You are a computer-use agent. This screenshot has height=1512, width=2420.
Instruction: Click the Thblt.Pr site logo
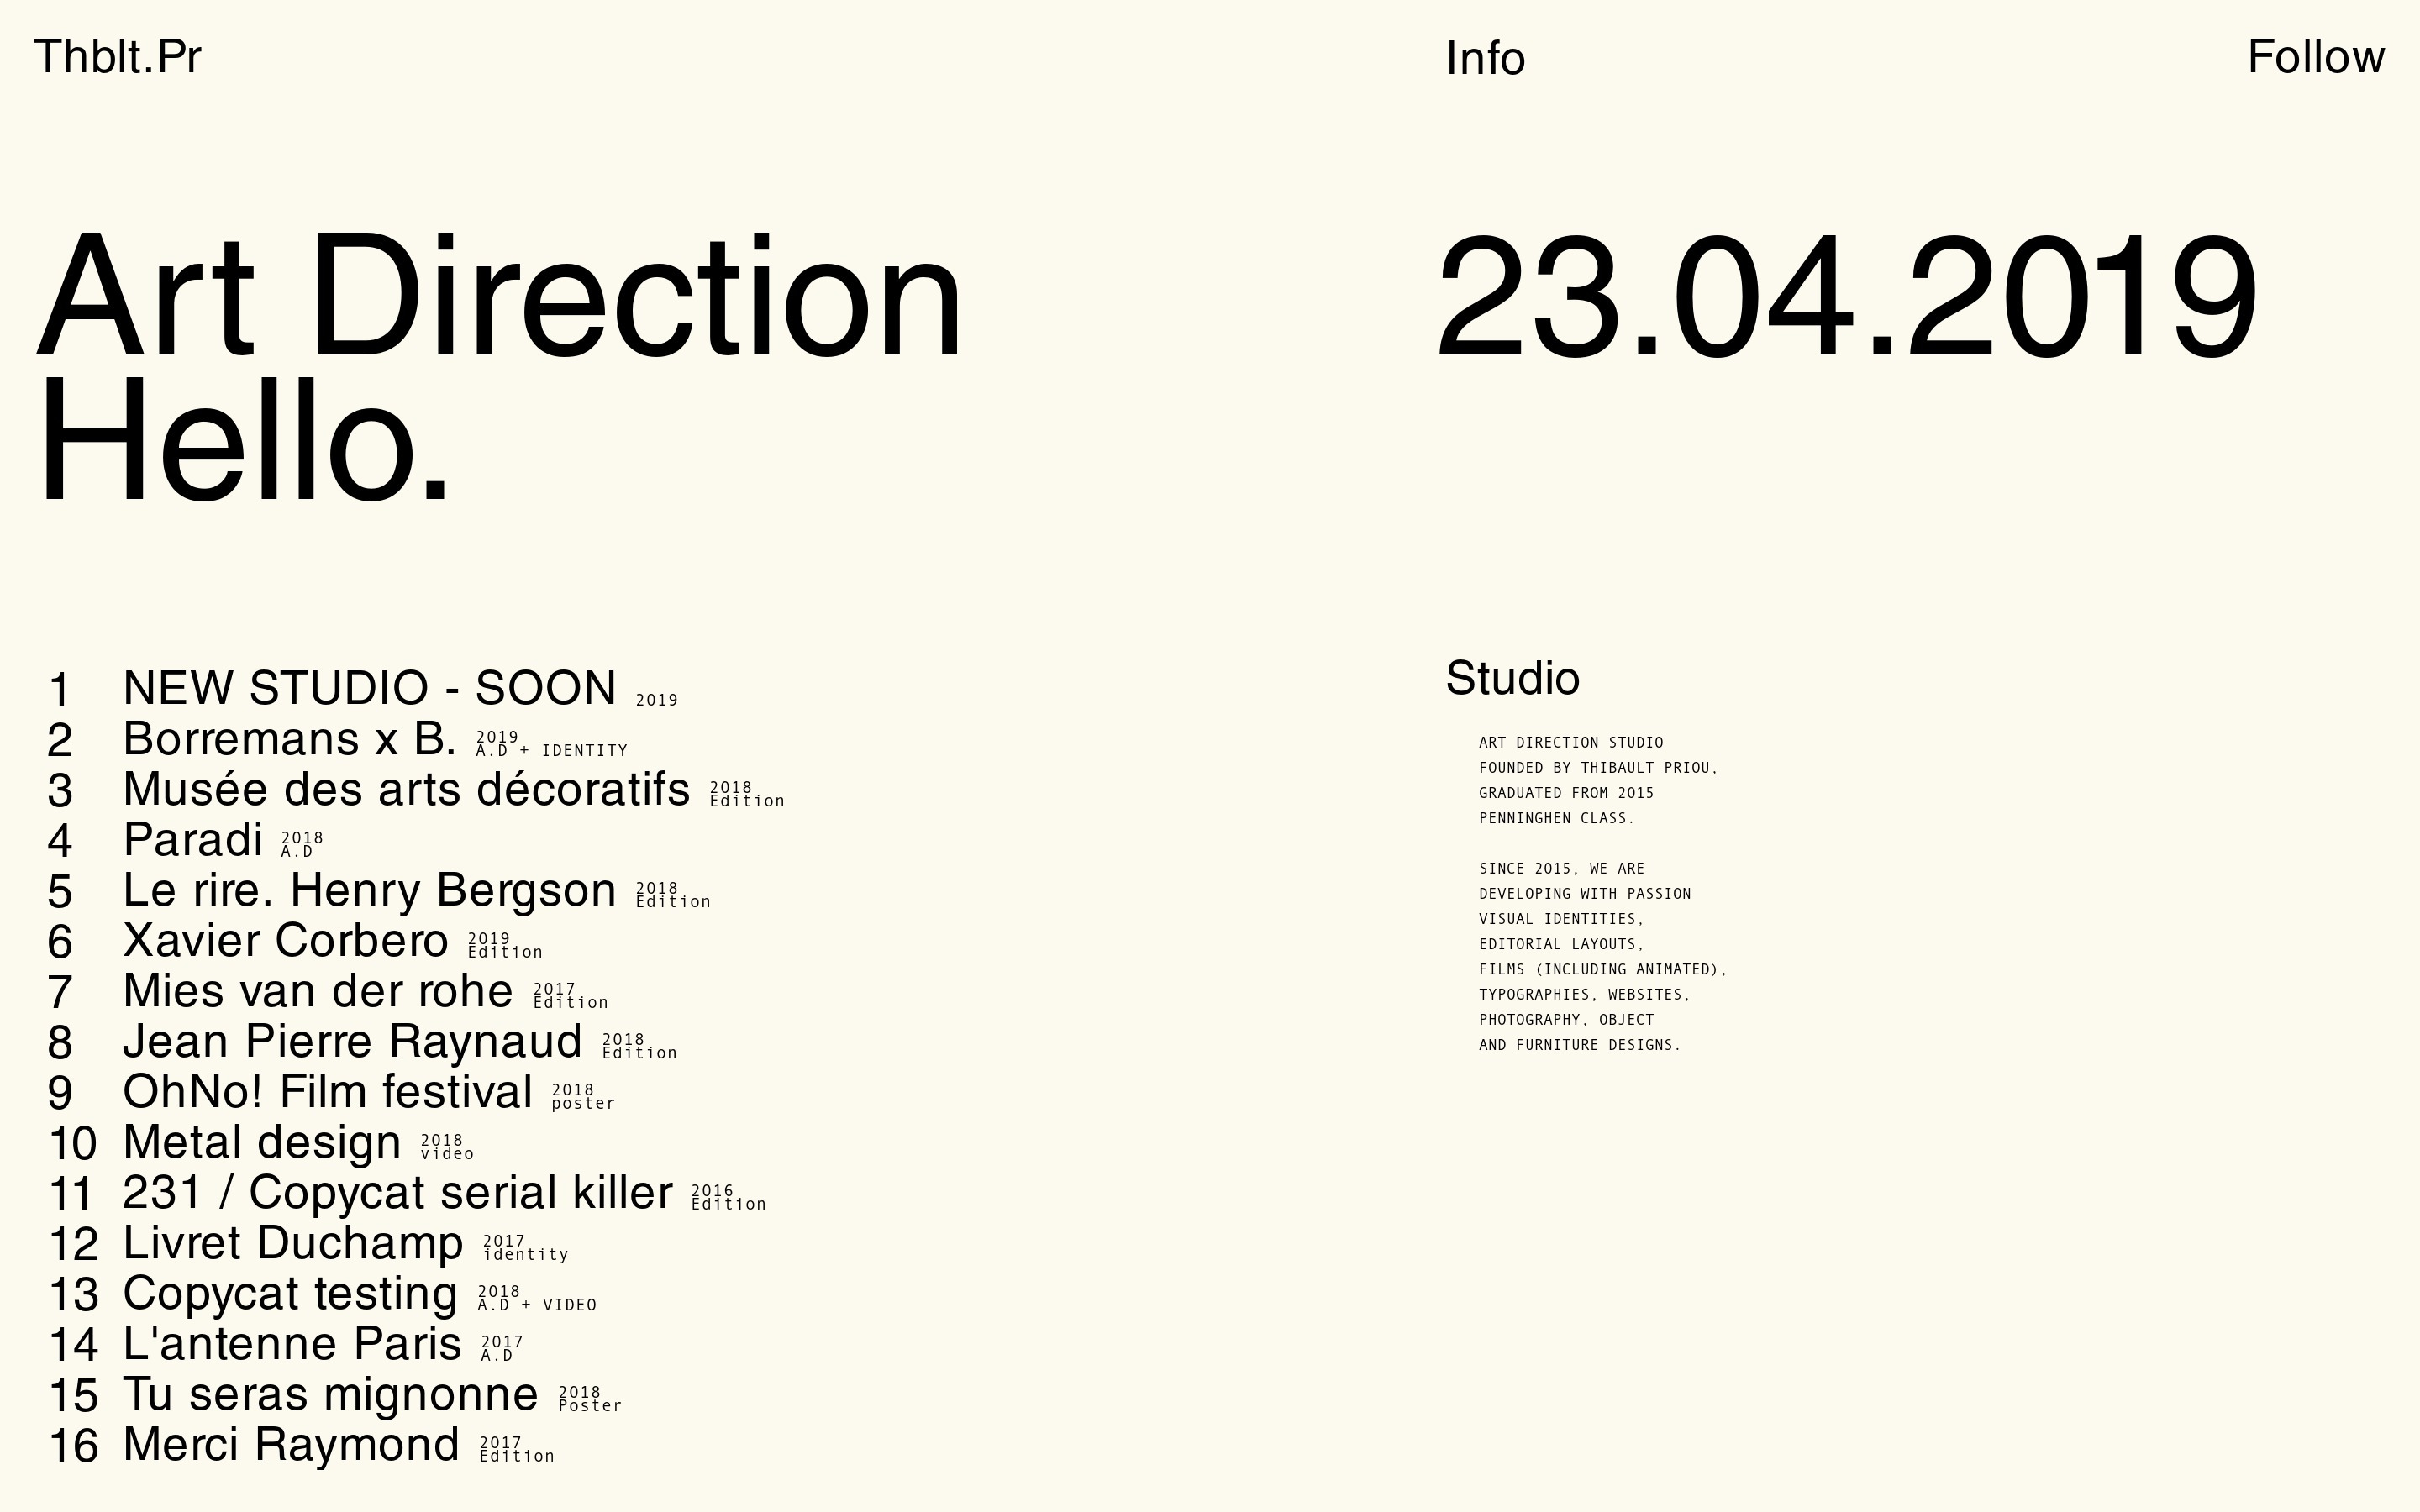(118, 57)
